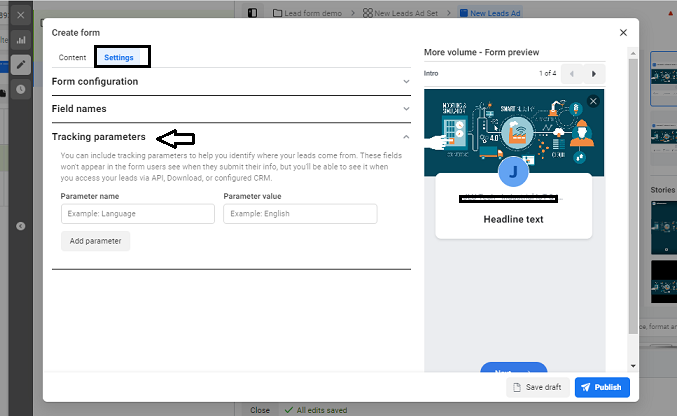Switch to the Content tab
The image size is (677, 416).
pyautogui.click(x=72, y=58)
